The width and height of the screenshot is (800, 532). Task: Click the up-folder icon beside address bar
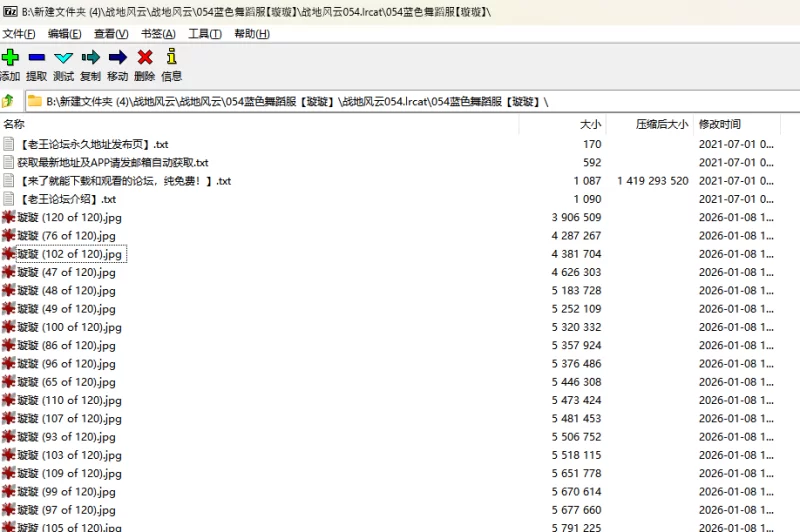[9, 101]
